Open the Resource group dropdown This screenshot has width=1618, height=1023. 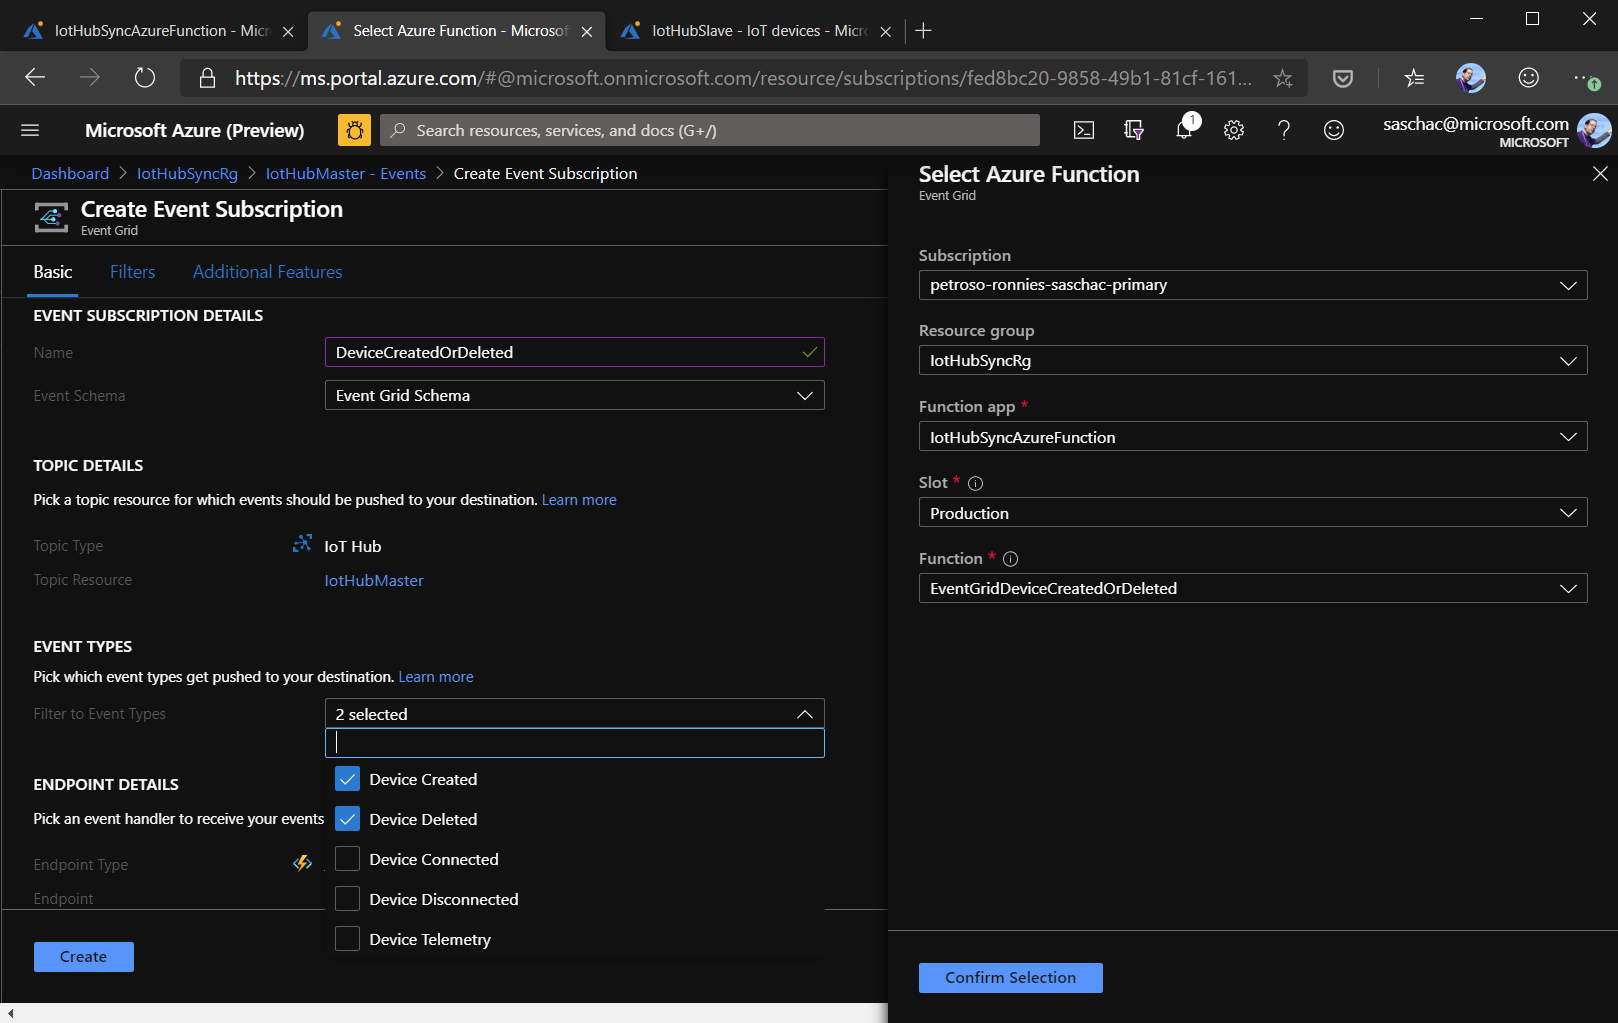pyautogui.click(x=1252, y=360)
